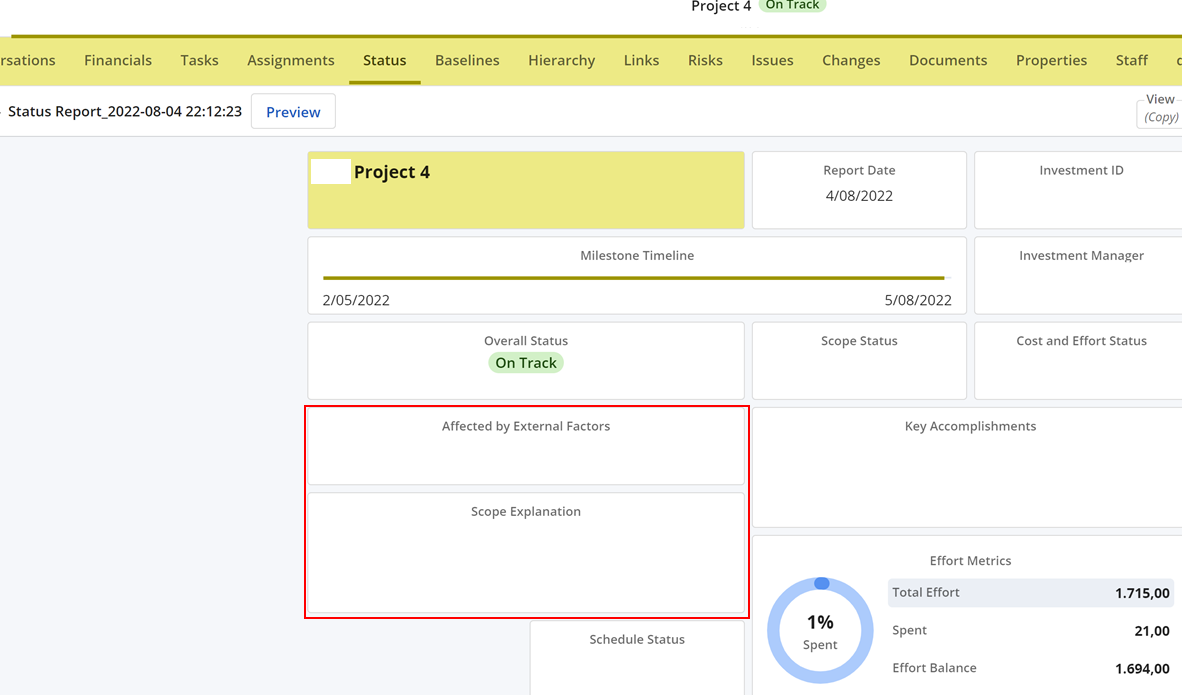Go to the Issues tab
Screen dimensions: 1182x695
[x=772, y=60]
